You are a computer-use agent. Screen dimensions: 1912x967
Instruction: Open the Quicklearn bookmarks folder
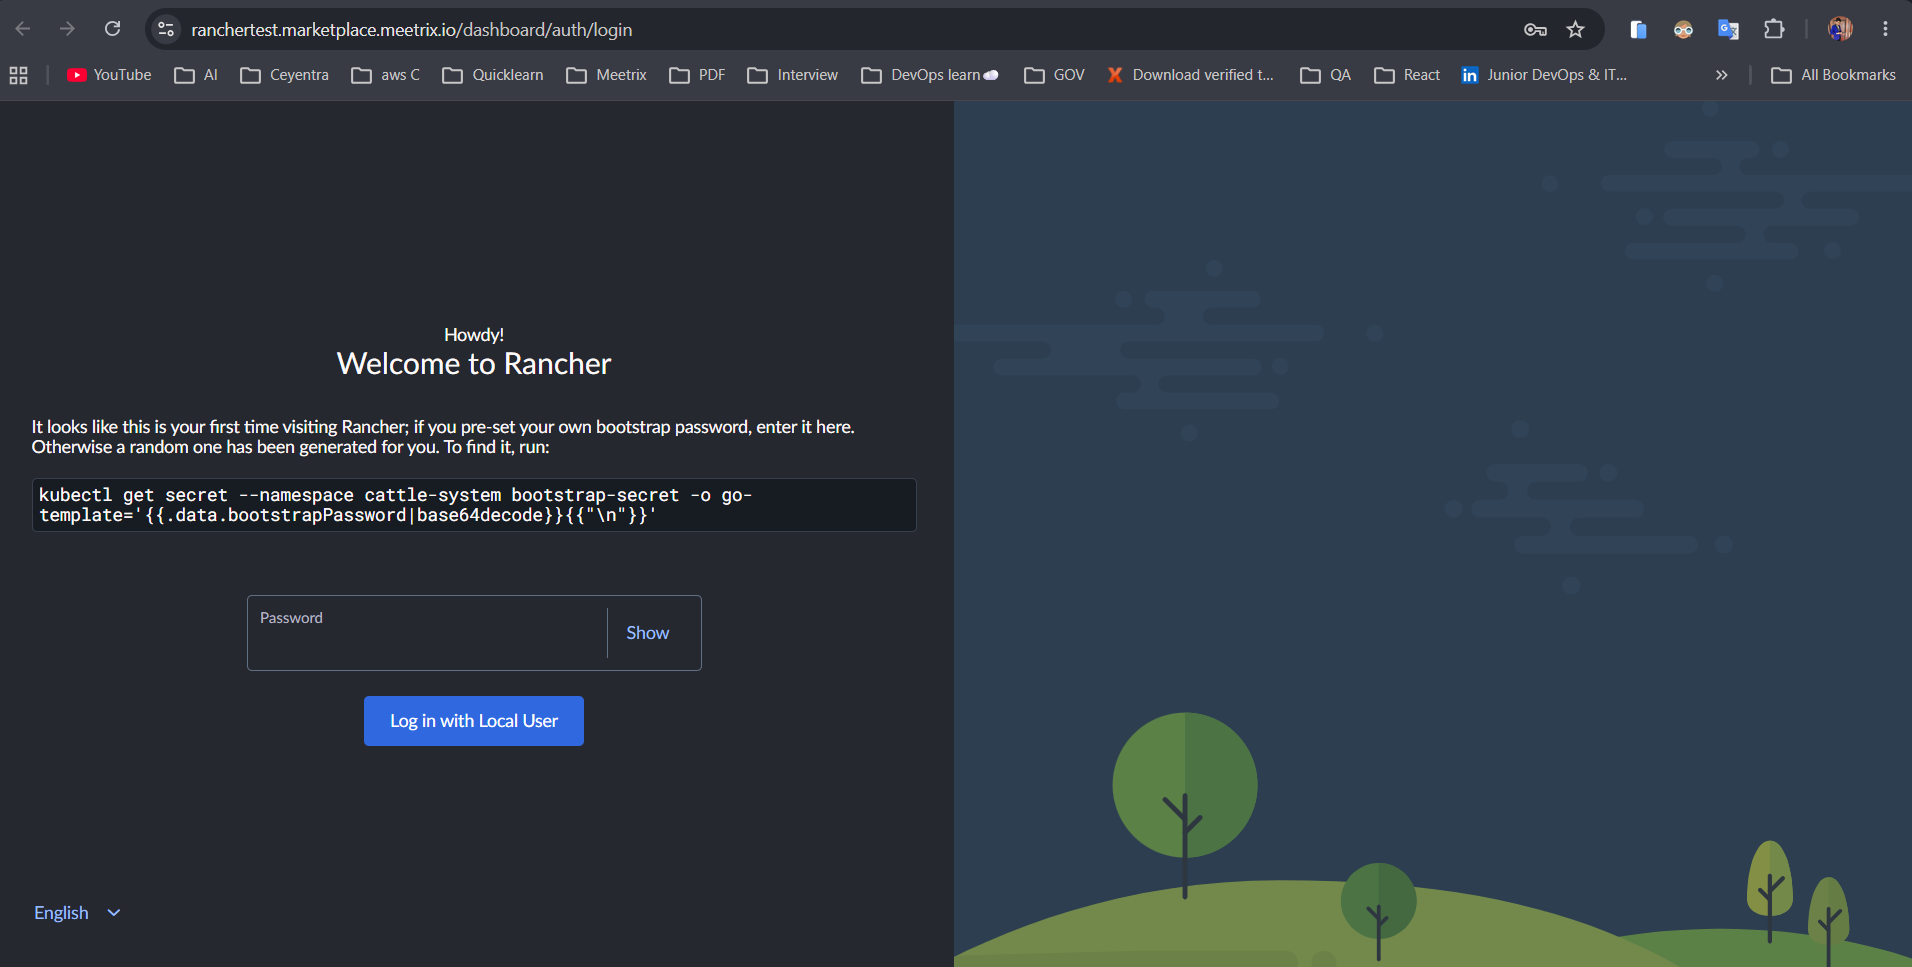coord(493,75)
